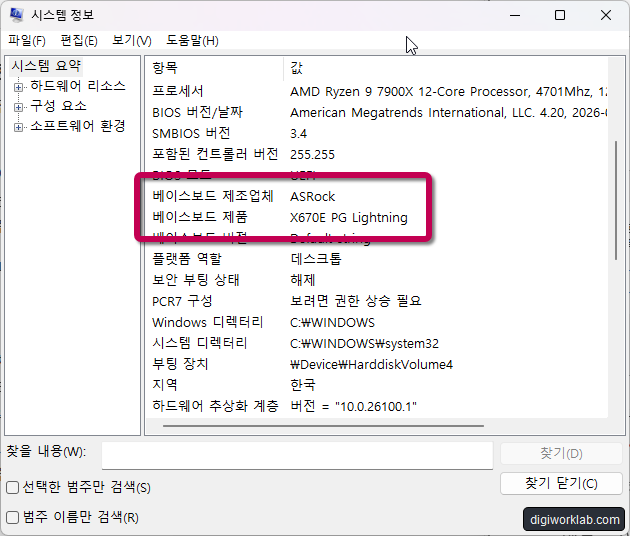The image size is (630, 536).
Task: Click the 한국 region value
Action: tap(303, 385)
